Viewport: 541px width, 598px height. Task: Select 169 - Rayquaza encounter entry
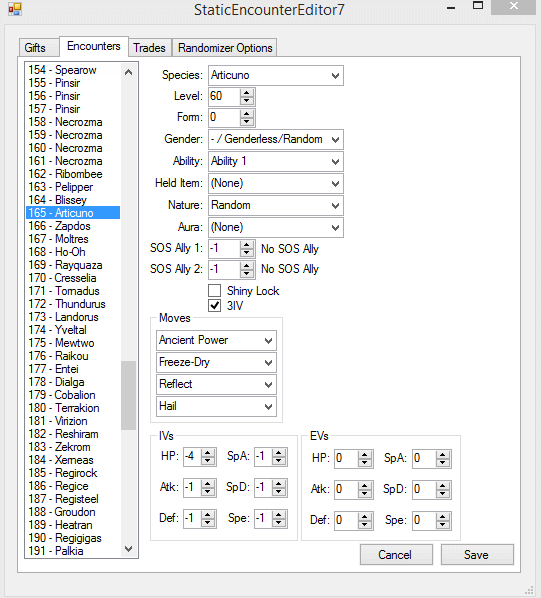point(73,265)
